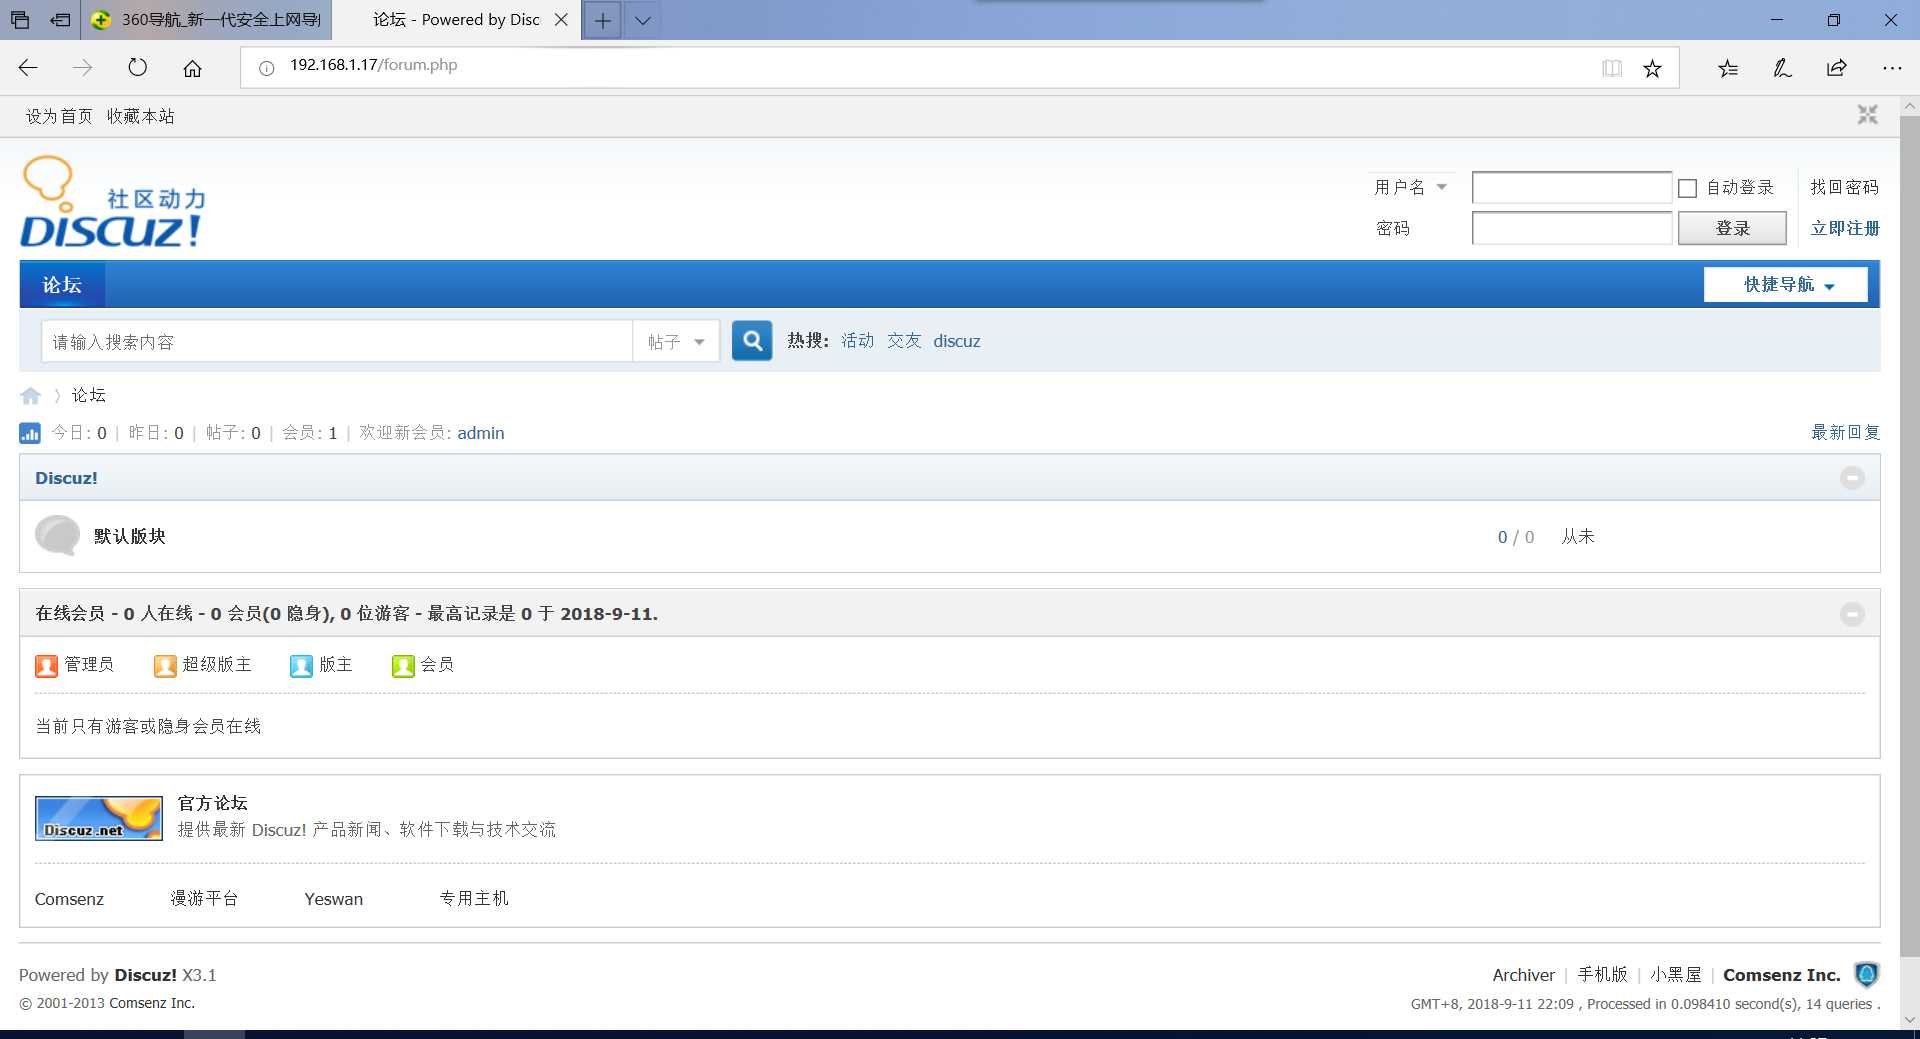Click the 论坛 breadcrumb link

[89, 395]
